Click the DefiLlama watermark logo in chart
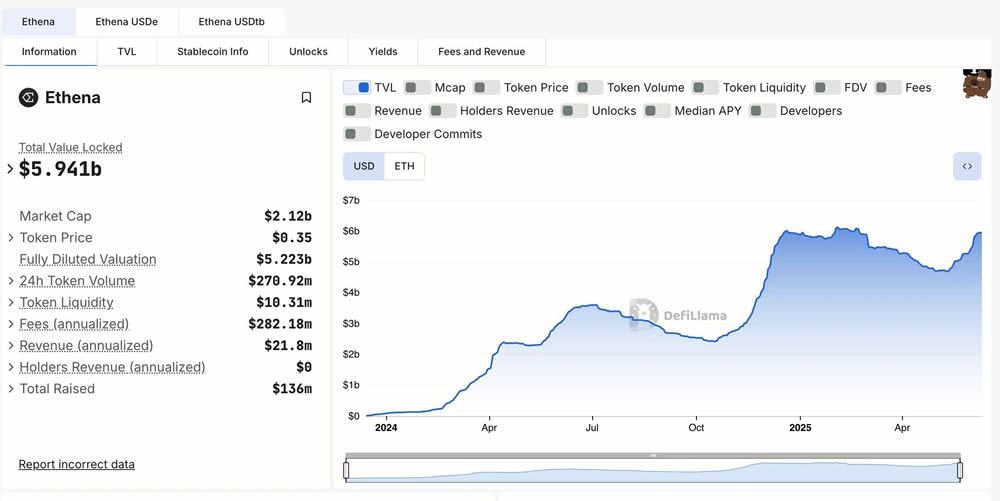Screen dimensions: 1000x501 pyautogui.click(x=644, y=314)
